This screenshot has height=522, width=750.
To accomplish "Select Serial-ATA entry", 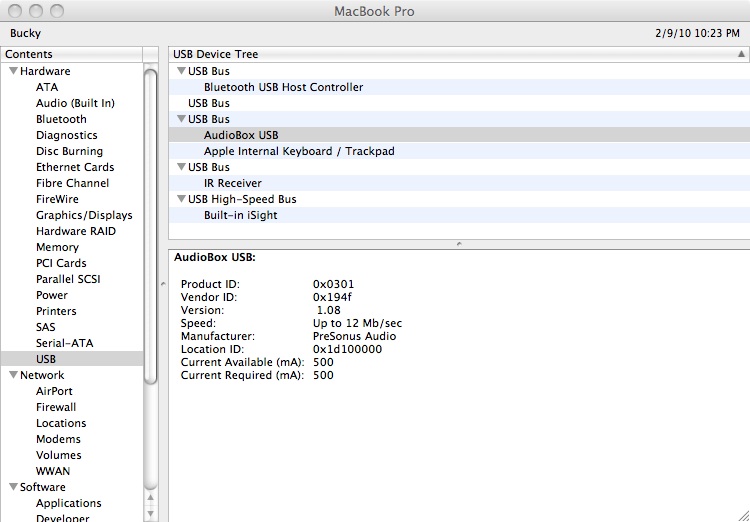I will coord(65,343).
